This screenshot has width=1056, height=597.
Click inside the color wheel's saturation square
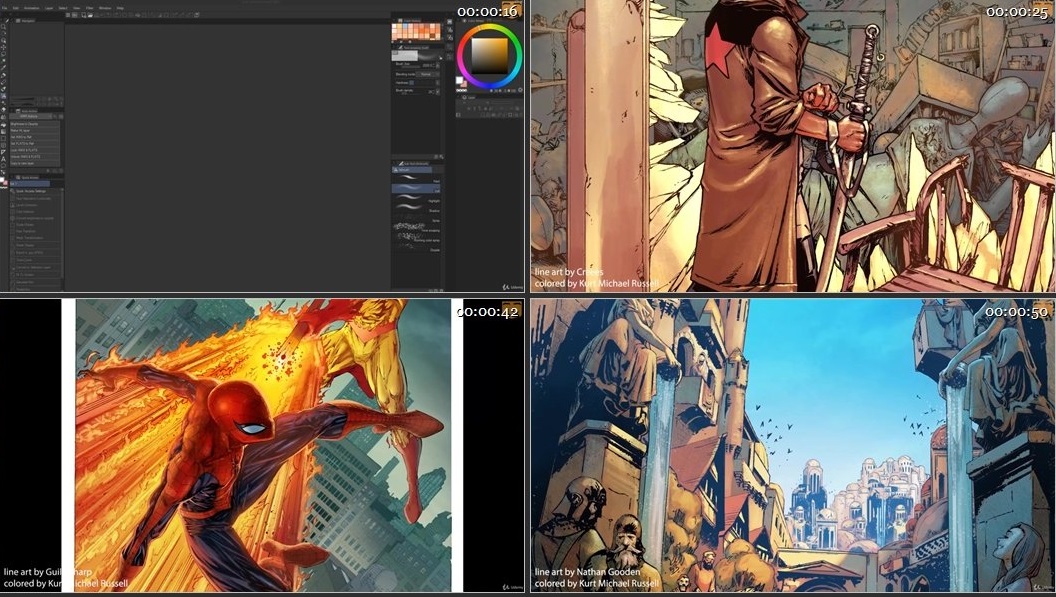pyautogui.click(x=490, y=56)
